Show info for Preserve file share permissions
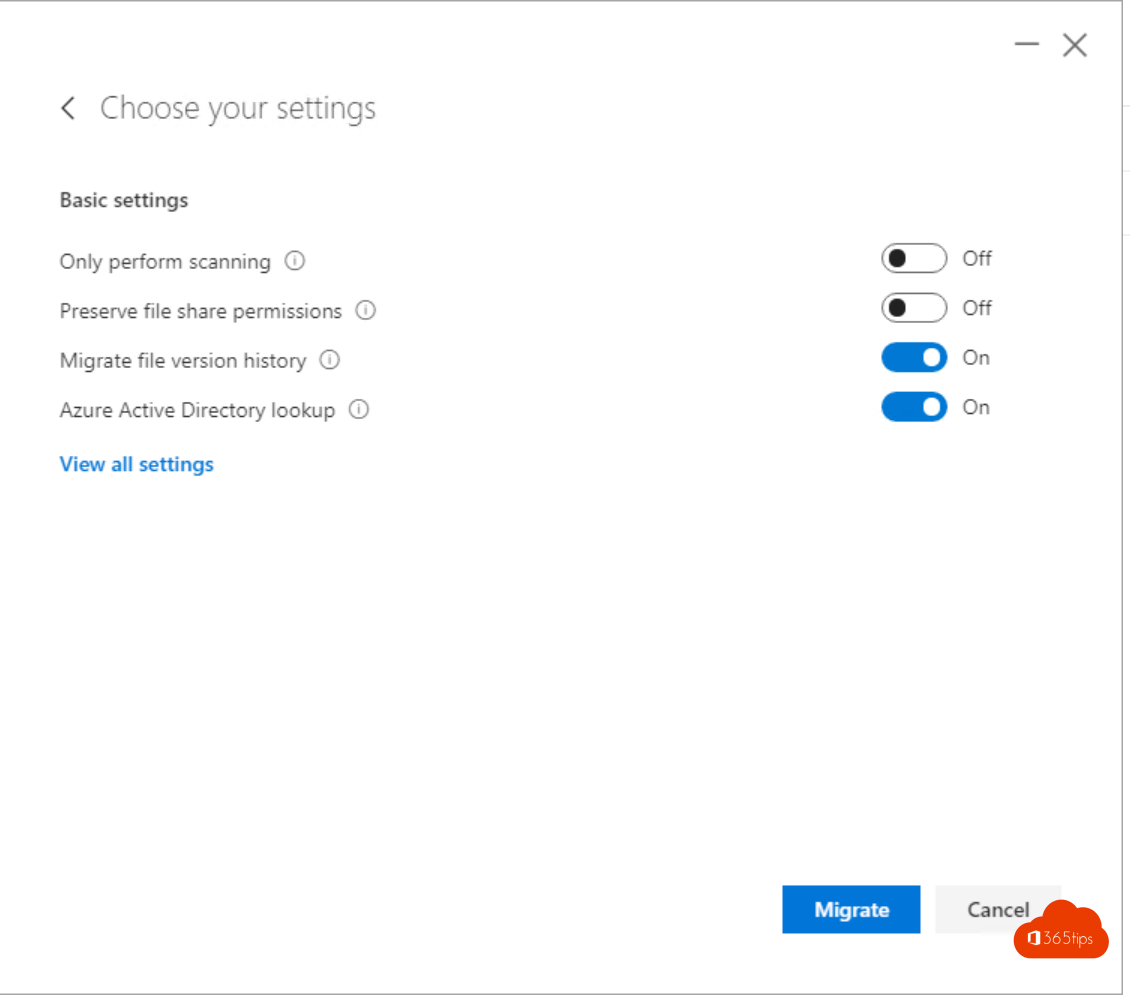 pyautogui.click(x=365, y=310)
